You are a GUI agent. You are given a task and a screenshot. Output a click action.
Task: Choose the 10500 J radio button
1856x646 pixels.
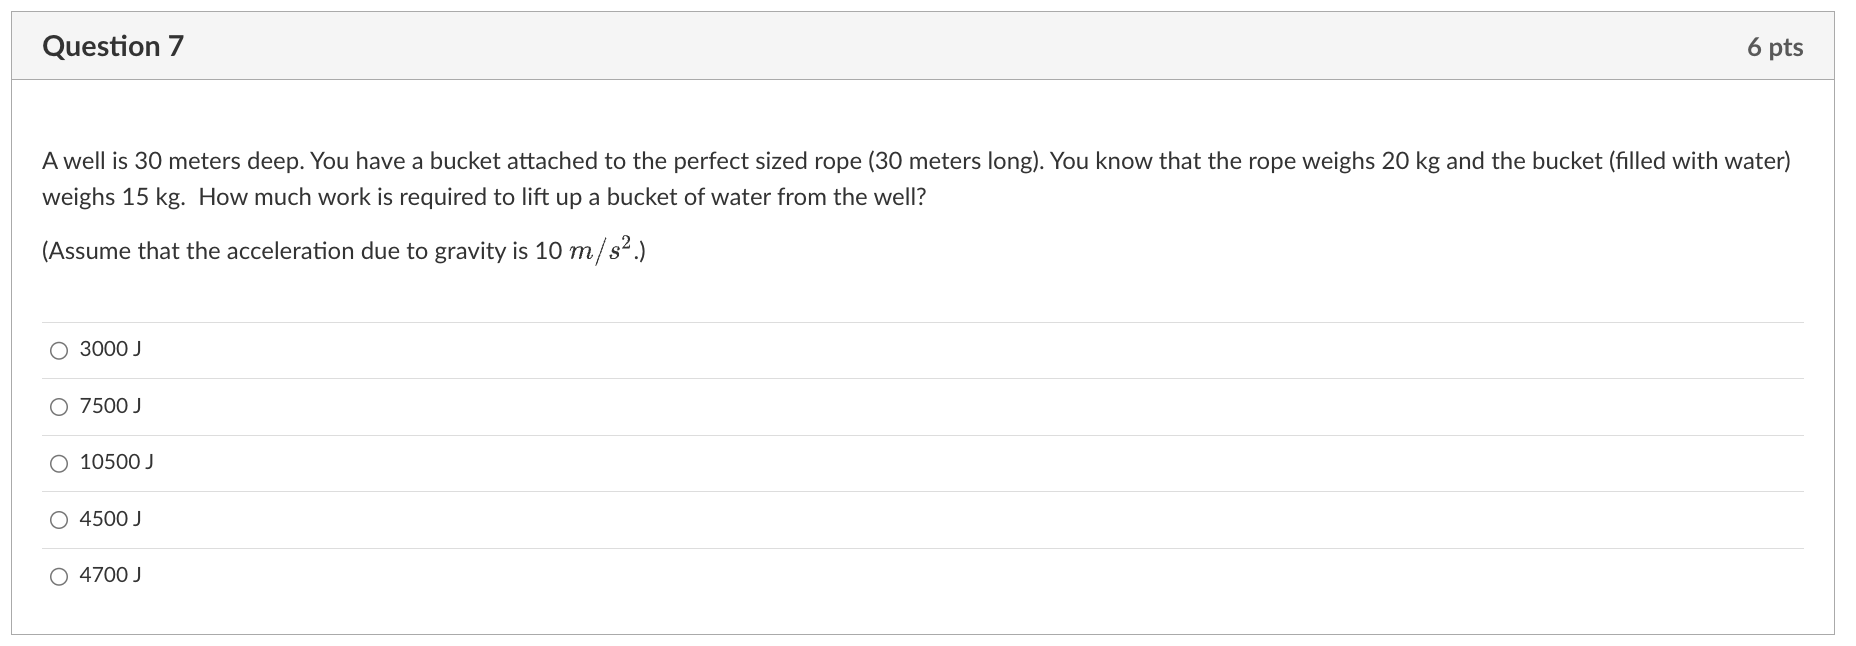(59, 462)
